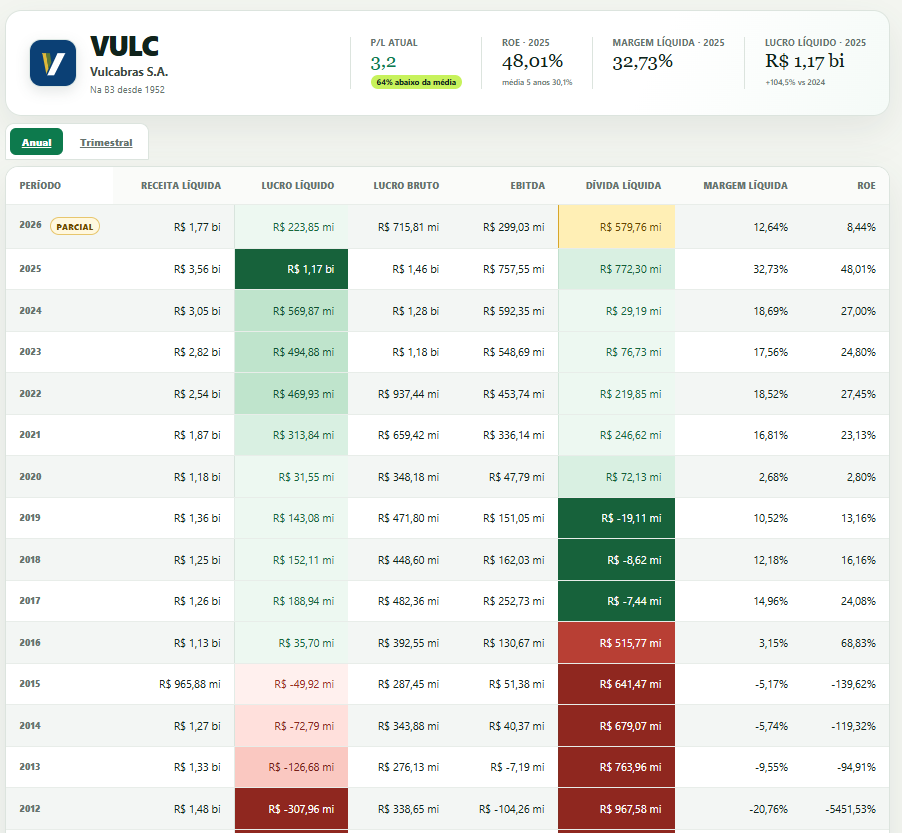Click lucro líquido cell 'R$ -126,68 mi'
Image resolution: width=902 pixels, height=833 pixels.
click(x=291, y=767)
